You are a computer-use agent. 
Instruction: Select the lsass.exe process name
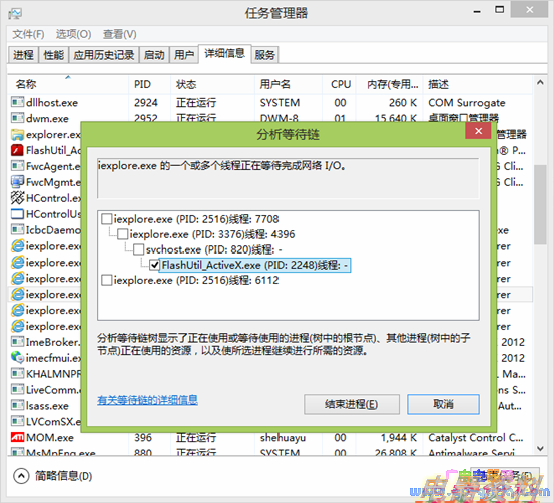click(x=47, y=406)
